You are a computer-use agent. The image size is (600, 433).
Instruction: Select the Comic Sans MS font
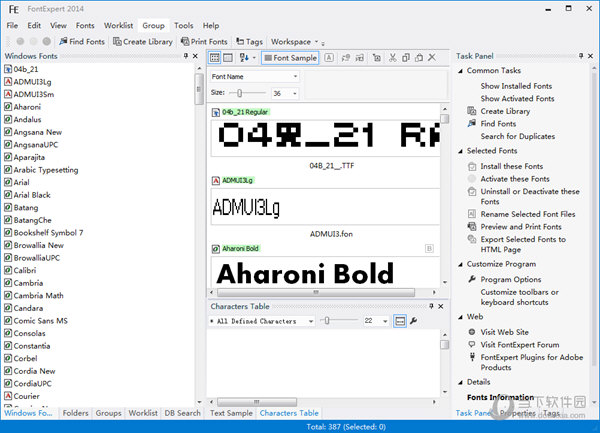pos(41,321)
